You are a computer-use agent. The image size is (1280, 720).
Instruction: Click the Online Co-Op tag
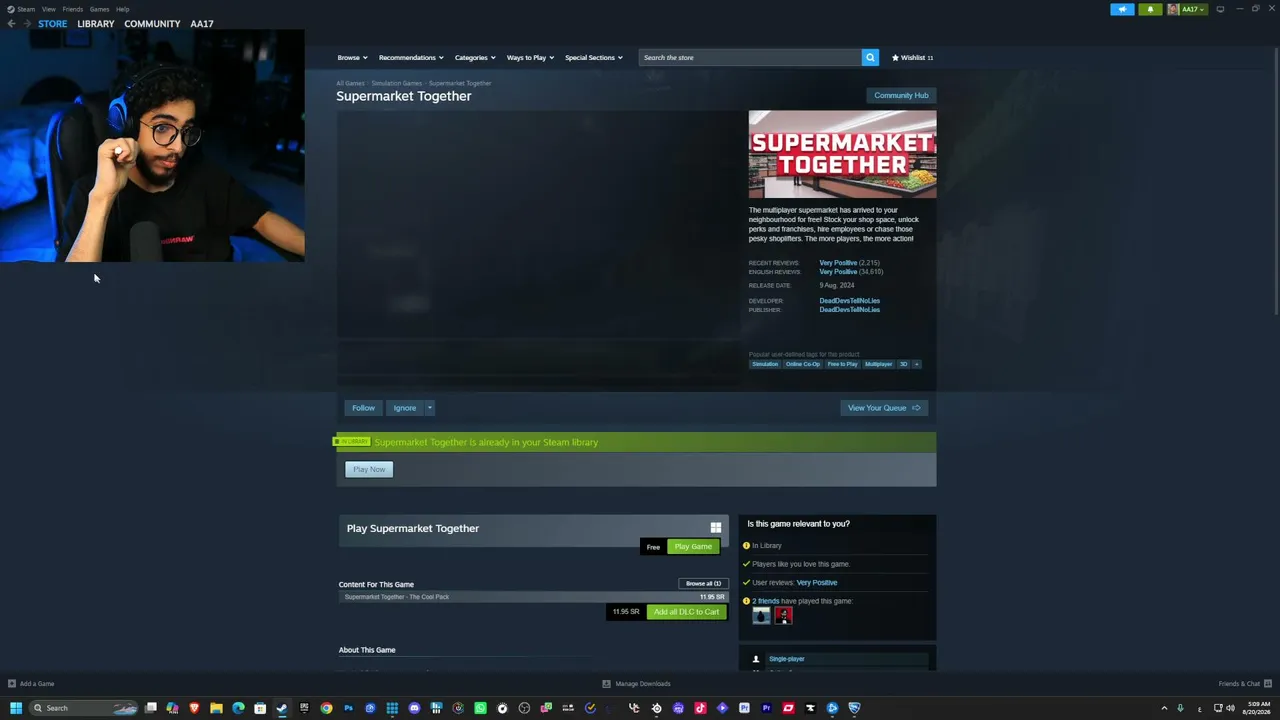tap(803, 364)
